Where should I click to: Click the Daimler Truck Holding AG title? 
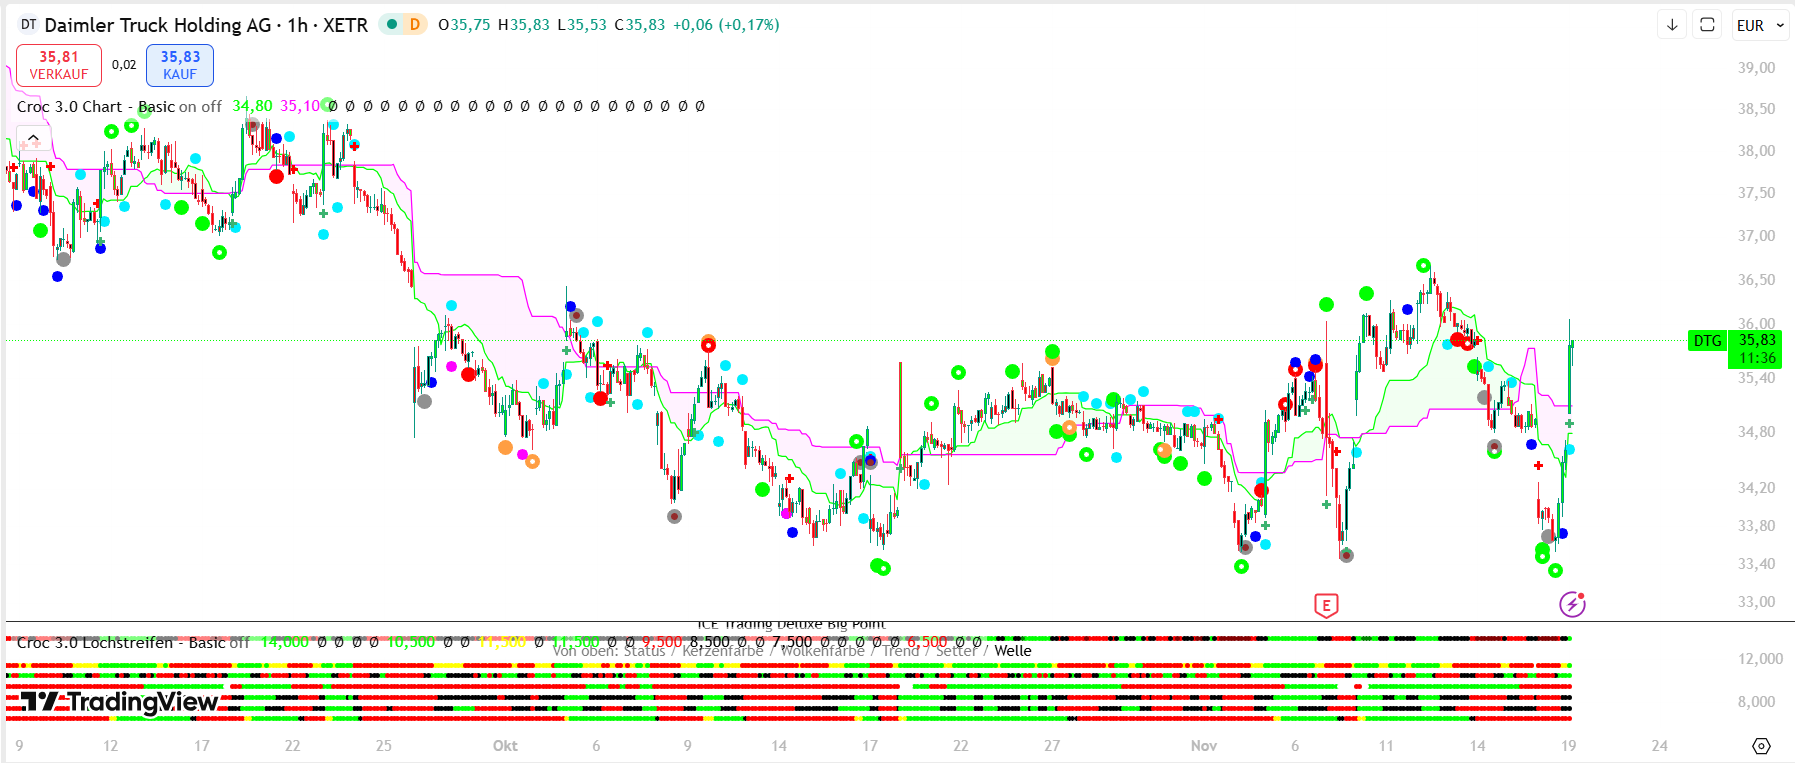pos(158,25)
